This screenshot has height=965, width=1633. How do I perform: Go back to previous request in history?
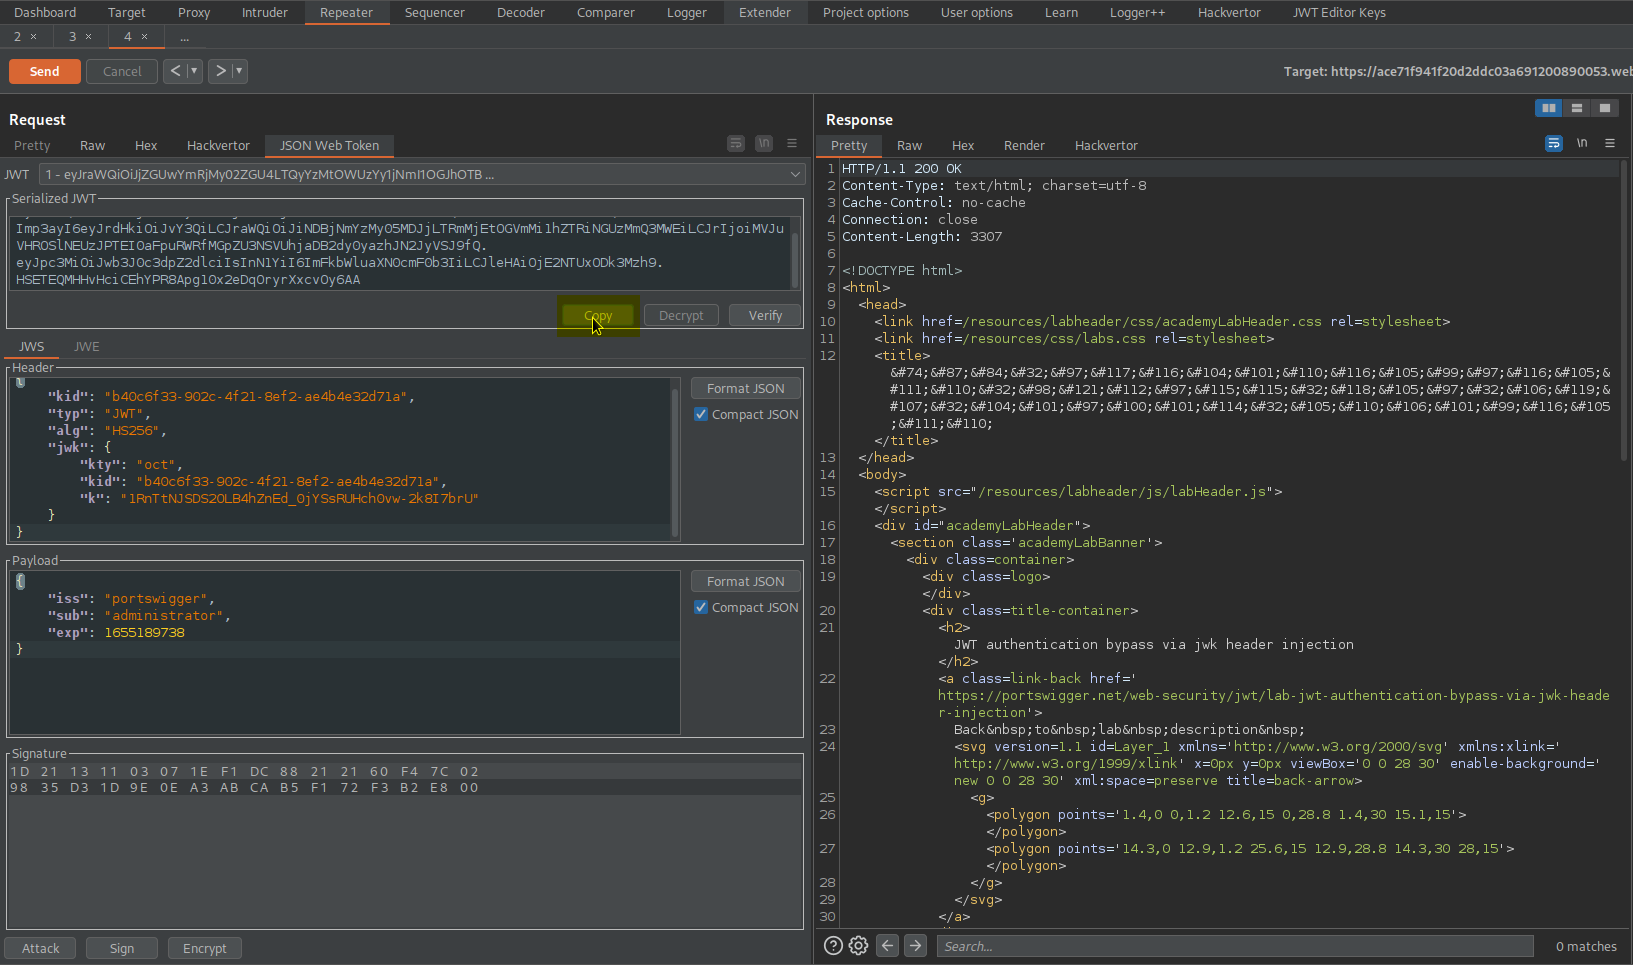175,71
